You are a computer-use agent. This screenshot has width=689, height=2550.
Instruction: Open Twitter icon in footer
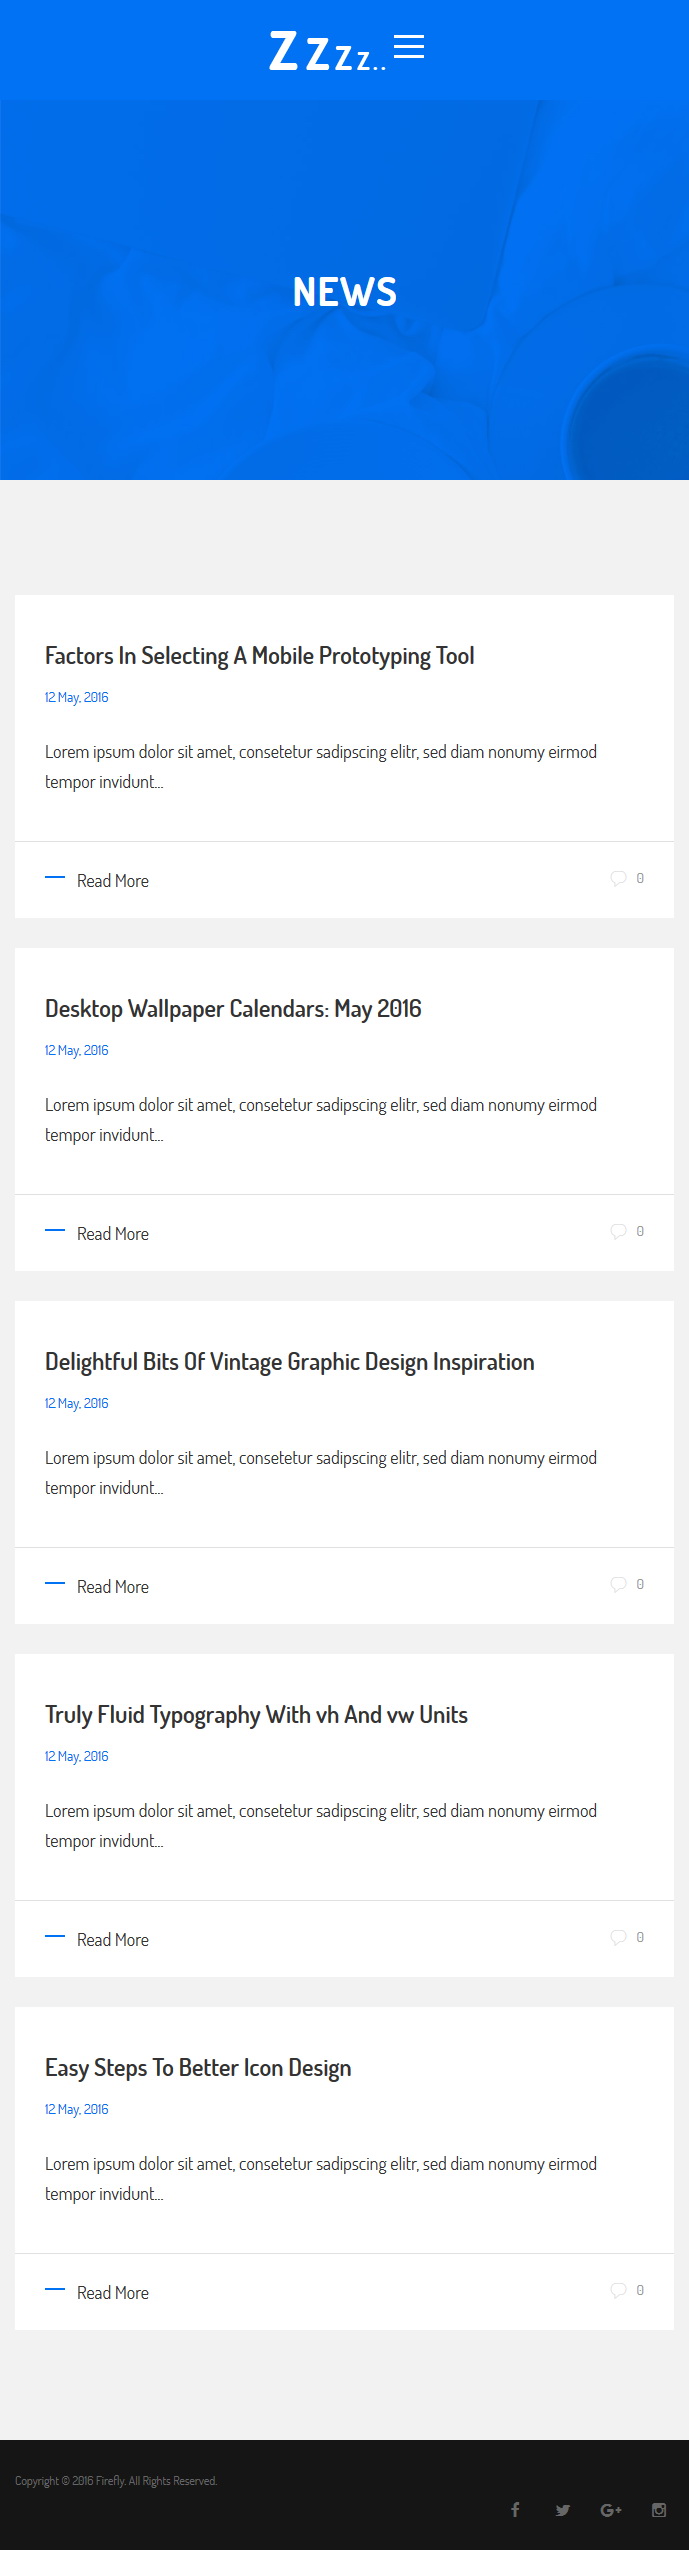point(563,2510)
